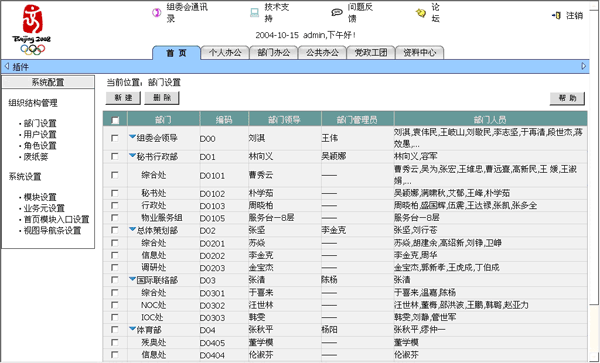This screenshot has width=600, height=363.
Task: Open the 资料中心 tab
Action: [x=419, y=53]
